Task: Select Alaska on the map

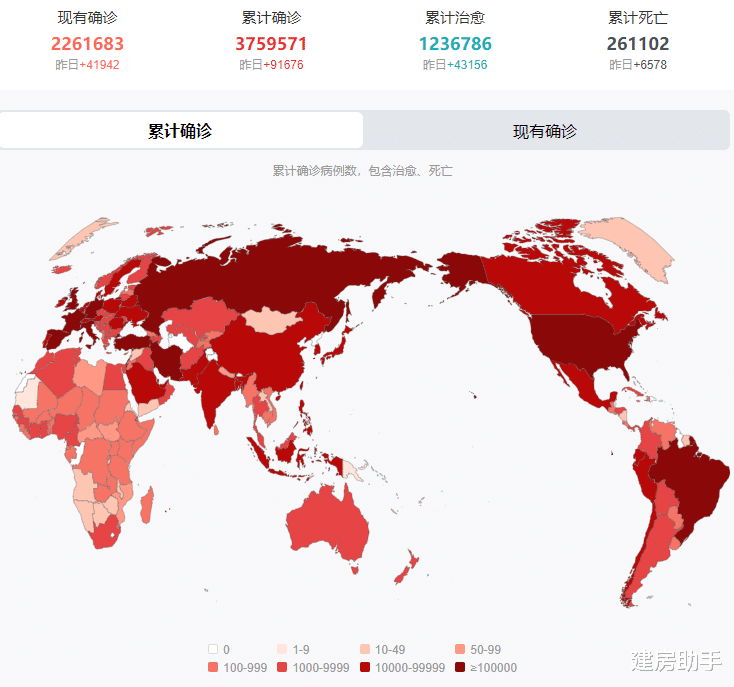Action: [461, 269]
